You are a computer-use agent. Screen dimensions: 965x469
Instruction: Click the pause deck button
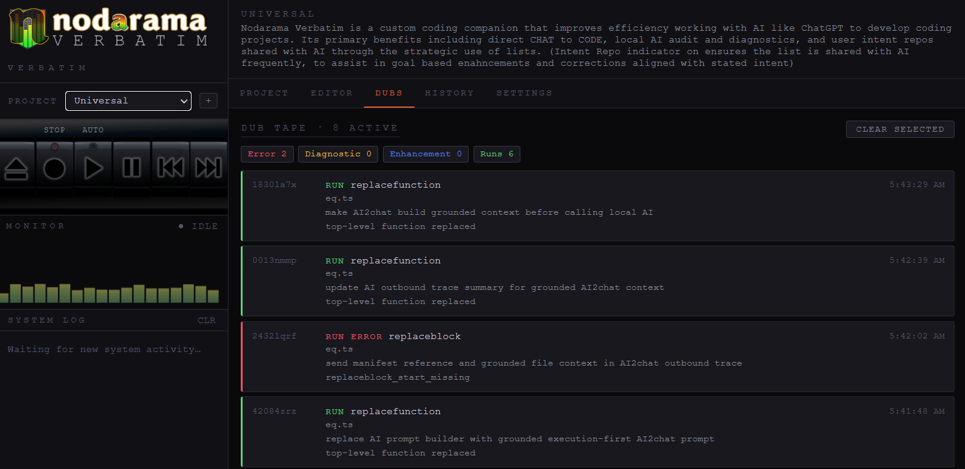[x=131, y=167]
